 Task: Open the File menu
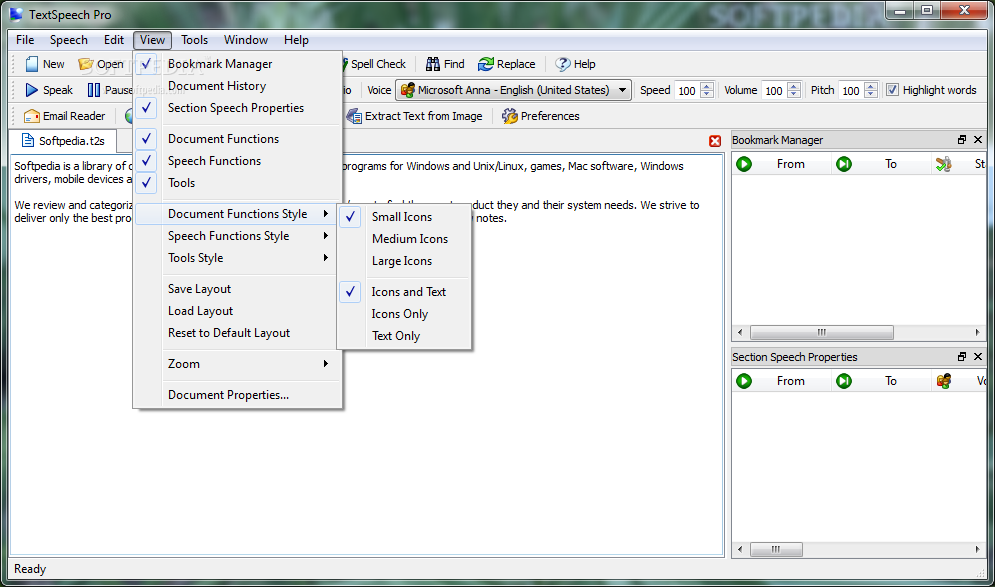(x=25, y=40)
